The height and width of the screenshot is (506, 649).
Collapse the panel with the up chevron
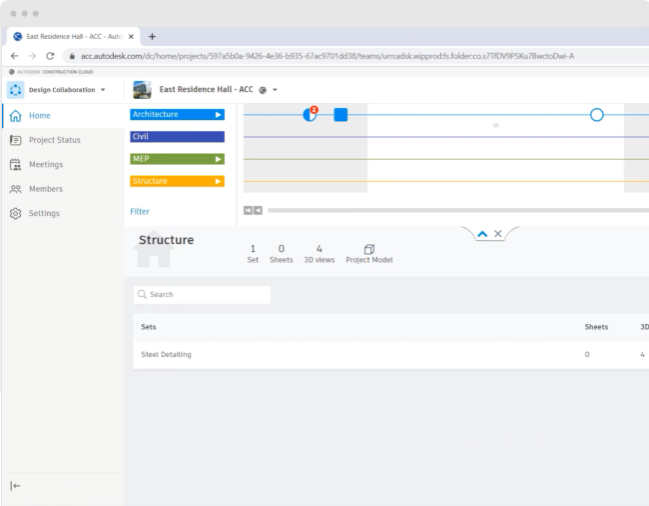tap(482, 234)
